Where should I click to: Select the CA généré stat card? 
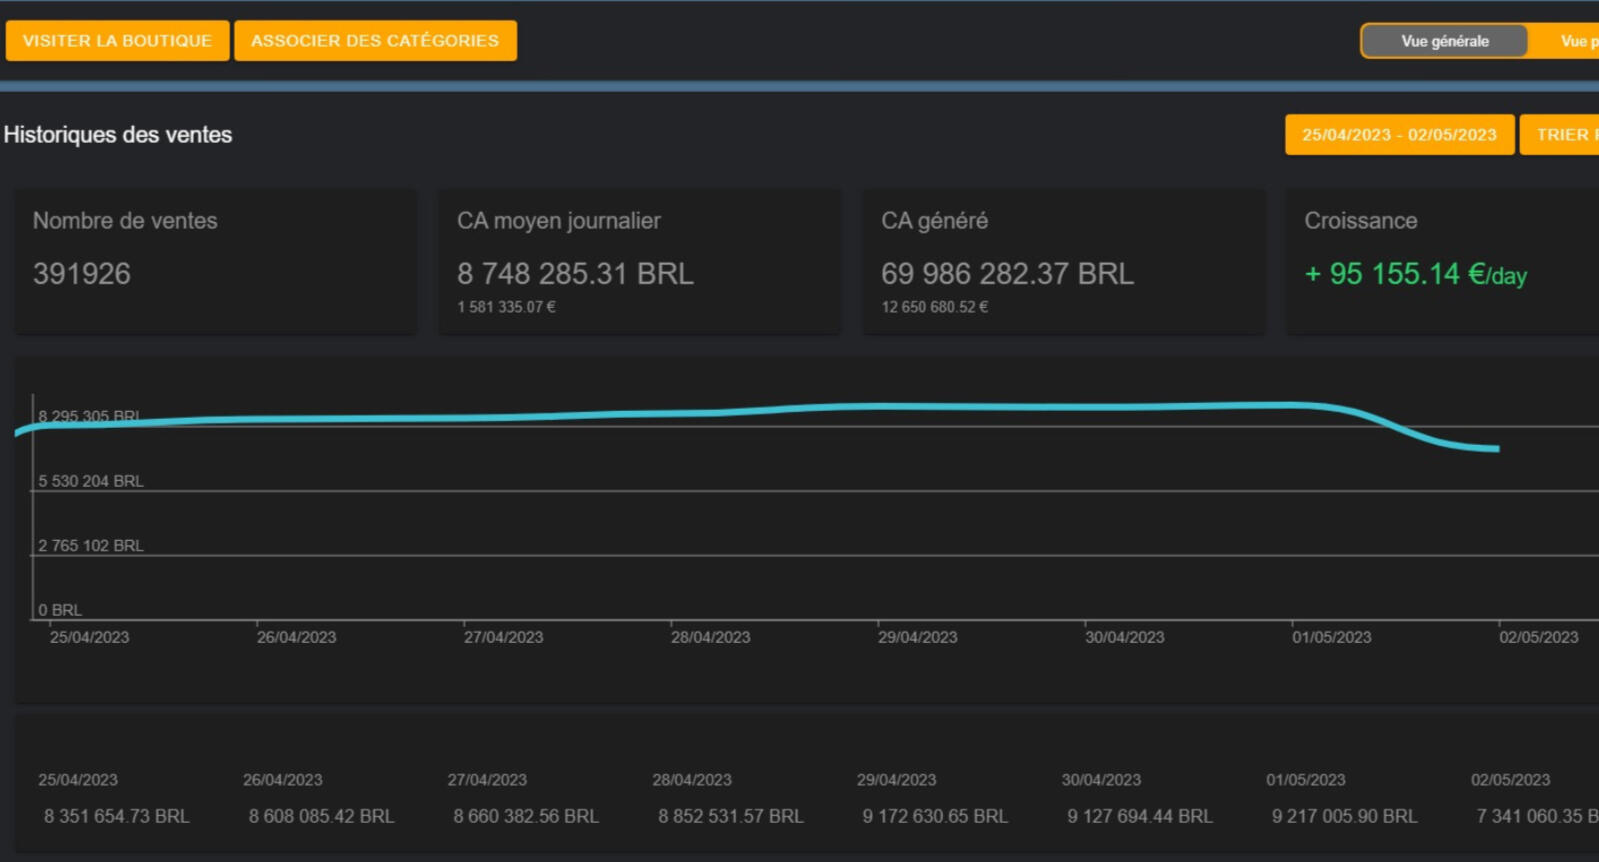coord(1063,261)
